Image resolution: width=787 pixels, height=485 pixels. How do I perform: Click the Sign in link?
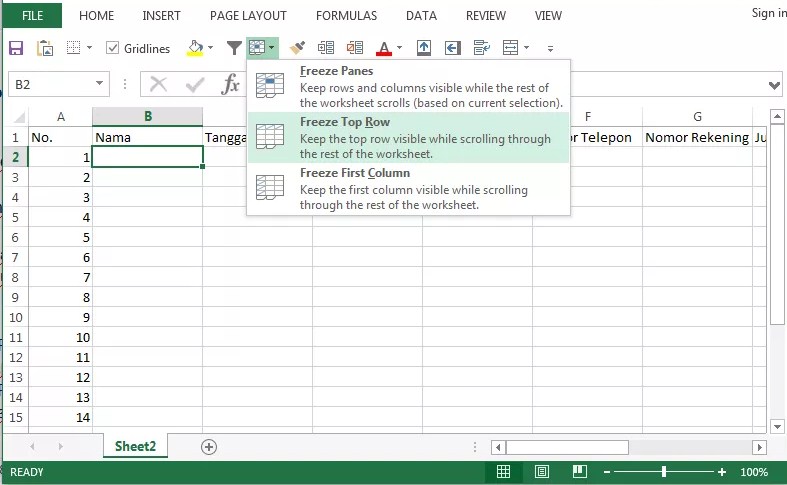(x=768, y=13)
